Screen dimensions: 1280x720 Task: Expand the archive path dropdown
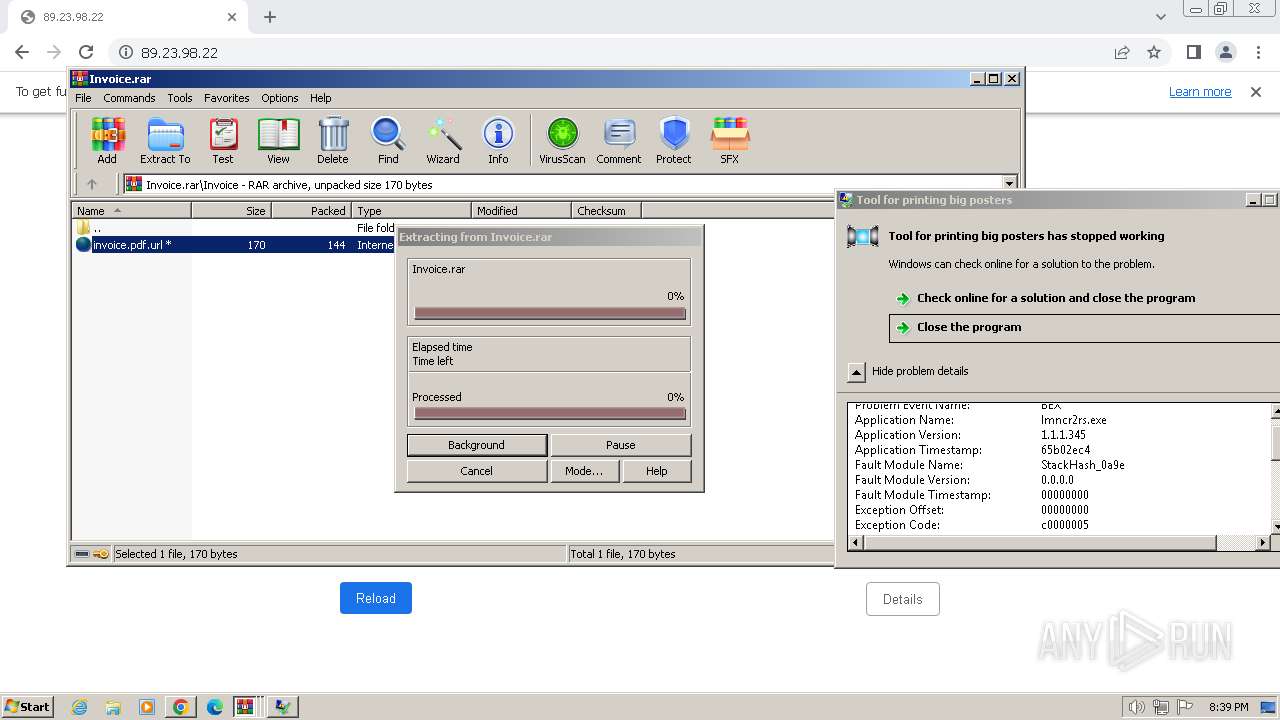point(1009,184)
